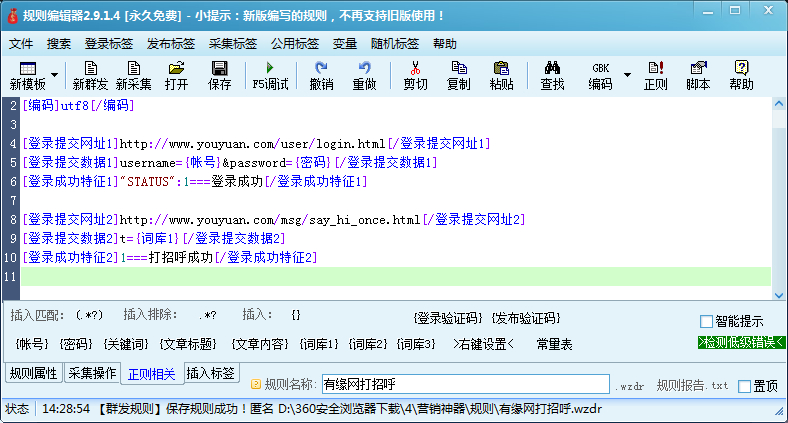Open 规则报告.txt link
The image size is (788, 423).
coord(693,386)
